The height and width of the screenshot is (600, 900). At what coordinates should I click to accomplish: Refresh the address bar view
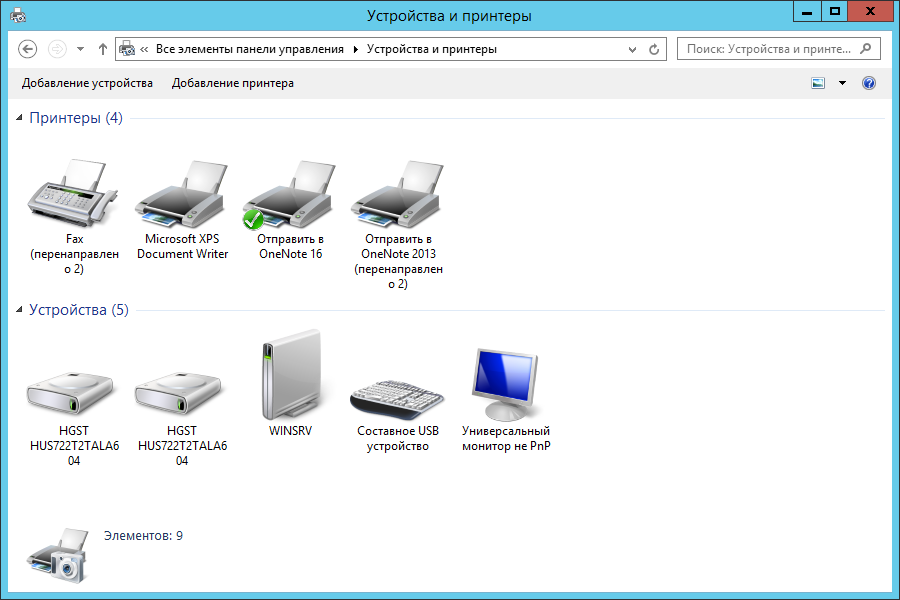click(654, 49)
